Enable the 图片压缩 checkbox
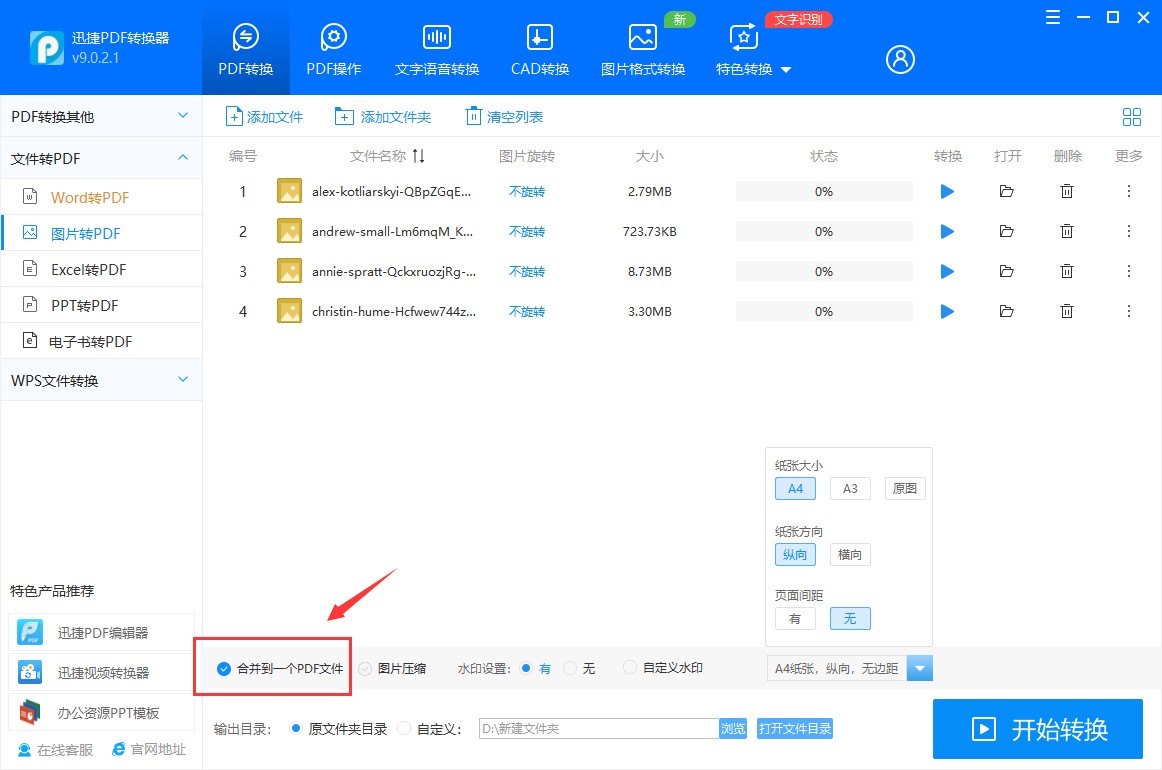The height and width of the screenshot is (770, 1162). (x=364, y=668)
